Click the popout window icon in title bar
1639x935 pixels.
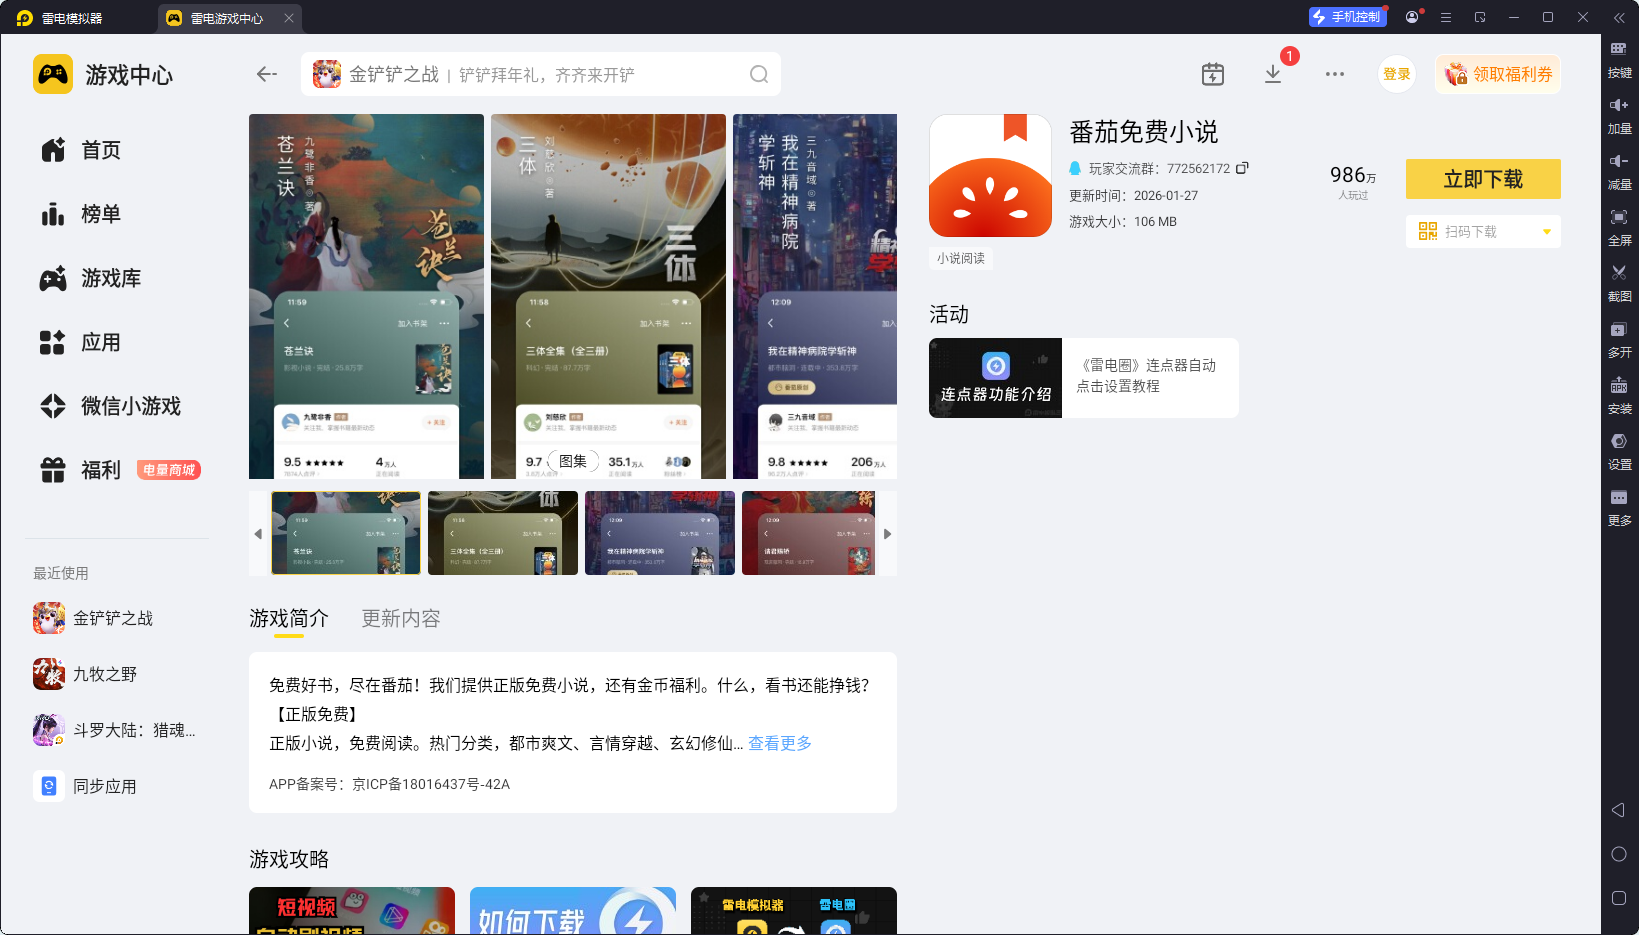click(1480, 17)
